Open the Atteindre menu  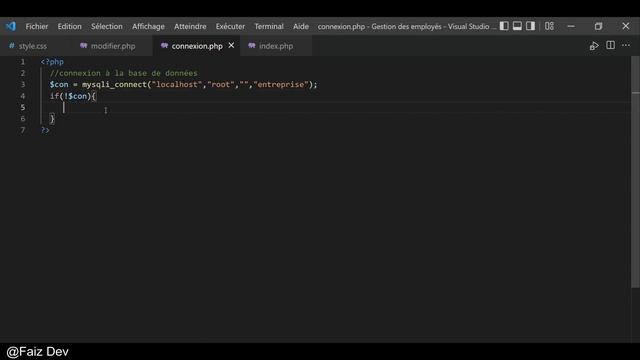(190, 26)
